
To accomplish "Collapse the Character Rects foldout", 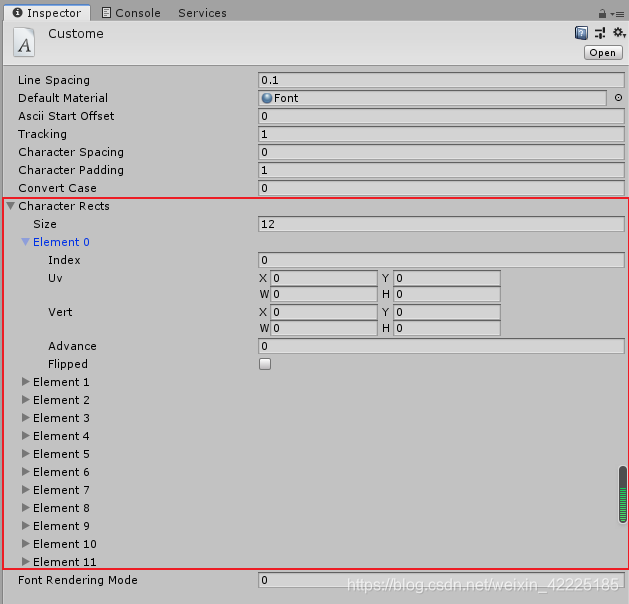I will tap(11, 206).
